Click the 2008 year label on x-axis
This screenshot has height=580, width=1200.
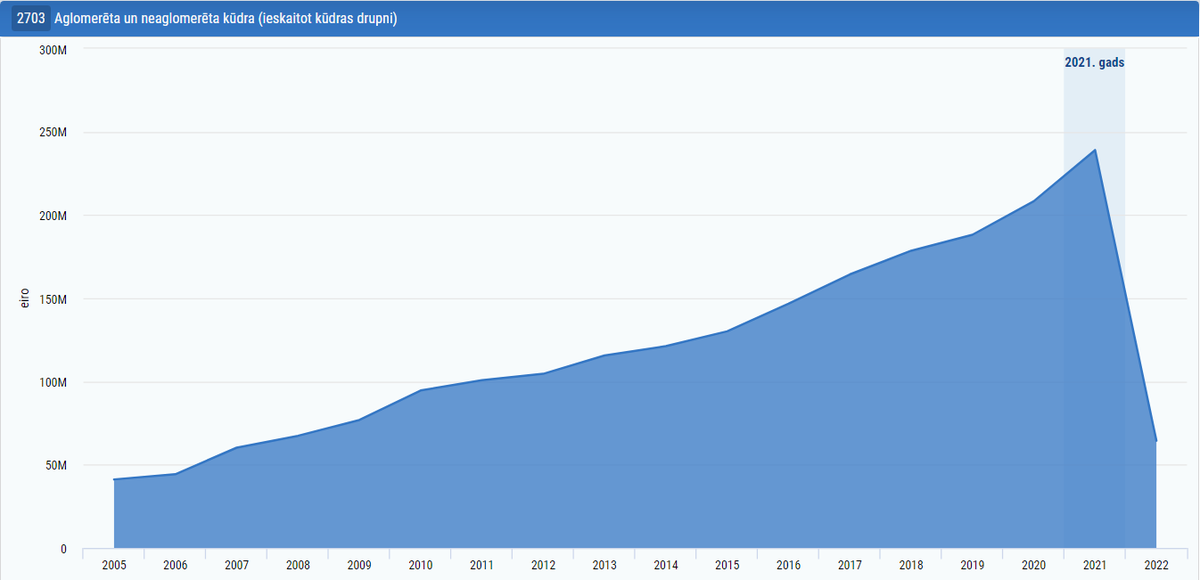coord(298,566)
